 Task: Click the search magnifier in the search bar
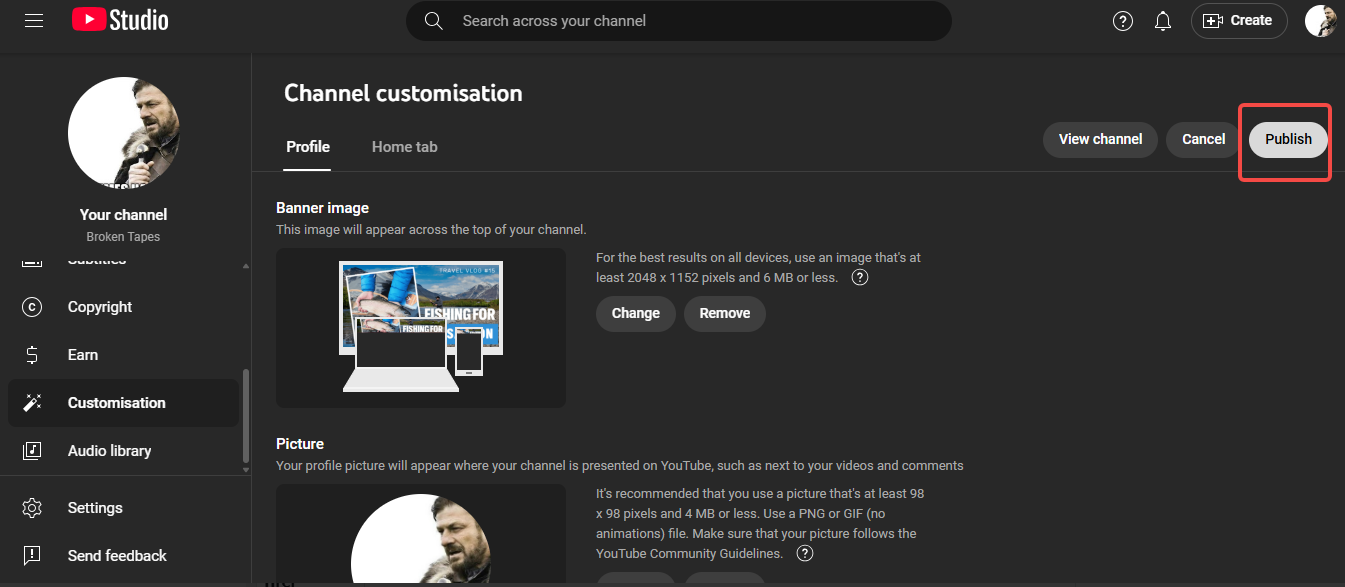click(433, 20)
